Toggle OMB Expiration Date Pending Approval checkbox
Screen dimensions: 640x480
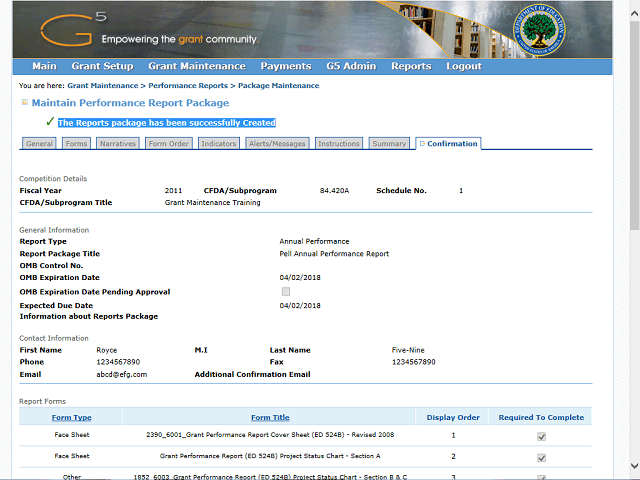tap(286, 291)
